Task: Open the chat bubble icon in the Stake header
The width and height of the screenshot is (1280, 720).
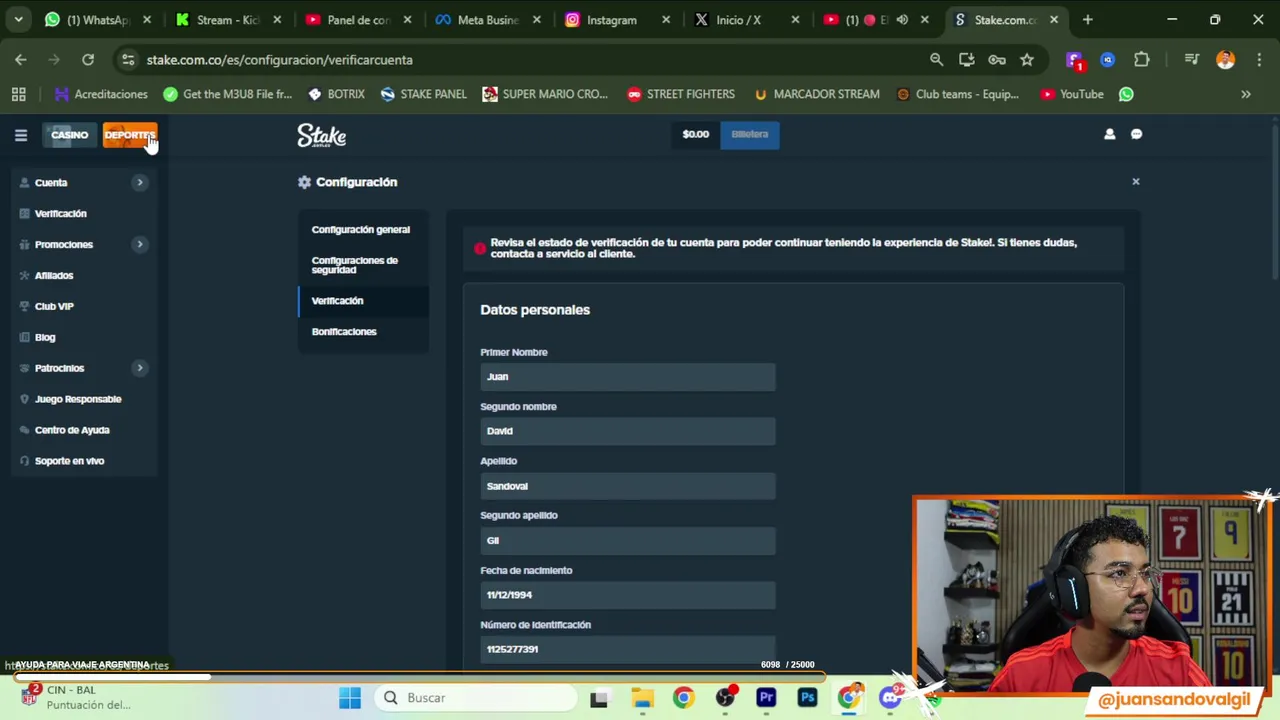Action: 1136,134
